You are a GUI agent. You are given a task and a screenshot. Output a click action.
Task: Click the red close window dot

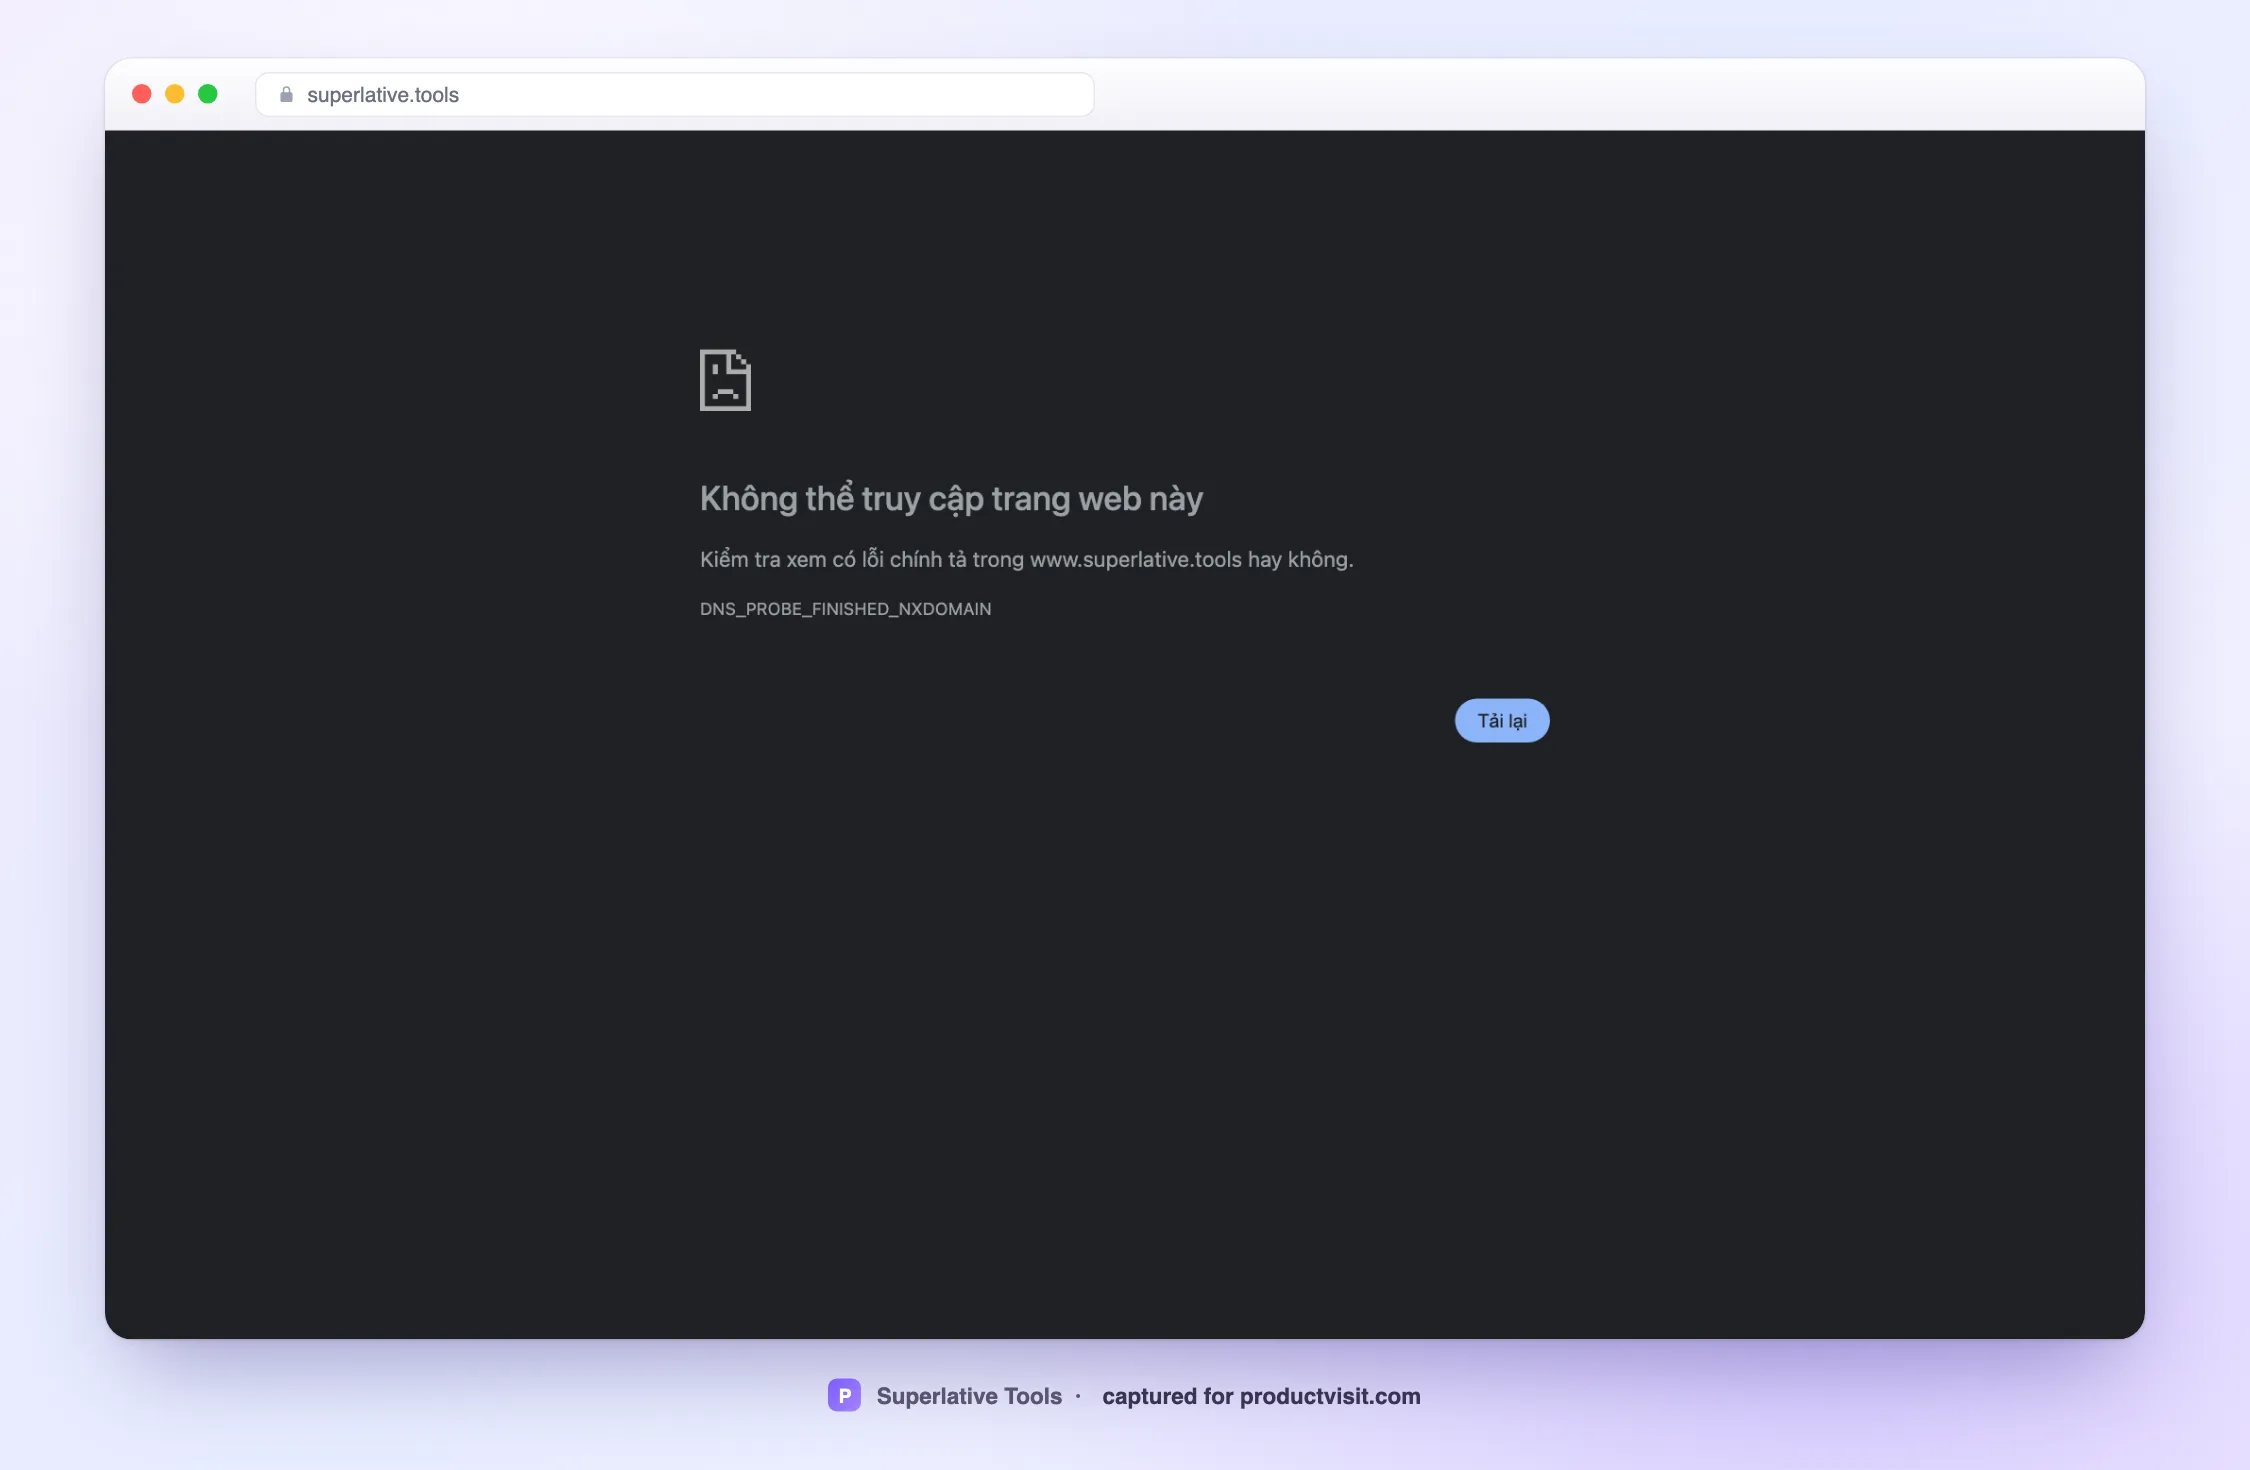142,94
